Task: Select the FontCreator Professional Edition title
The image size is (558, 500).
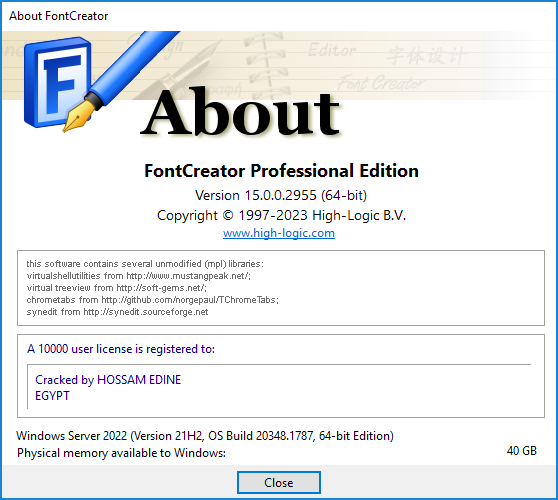Action: tap(281, 171)
